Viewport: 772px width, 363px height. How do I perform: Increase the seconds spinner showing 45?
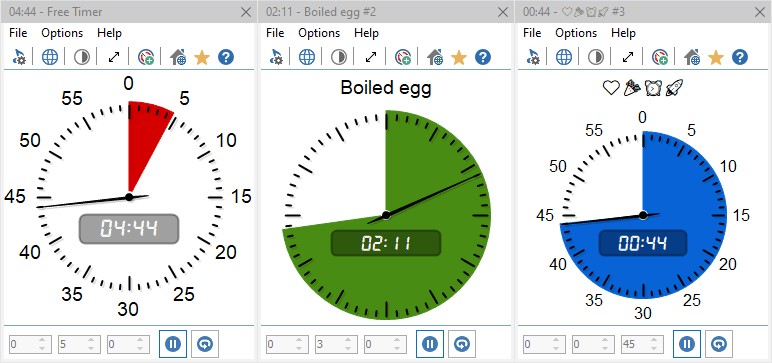(x=654, y=340)
